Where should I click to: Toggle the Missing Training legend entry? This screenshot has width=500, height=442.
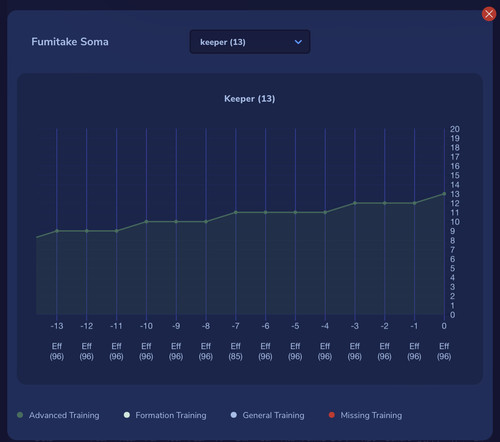point(365,415)
